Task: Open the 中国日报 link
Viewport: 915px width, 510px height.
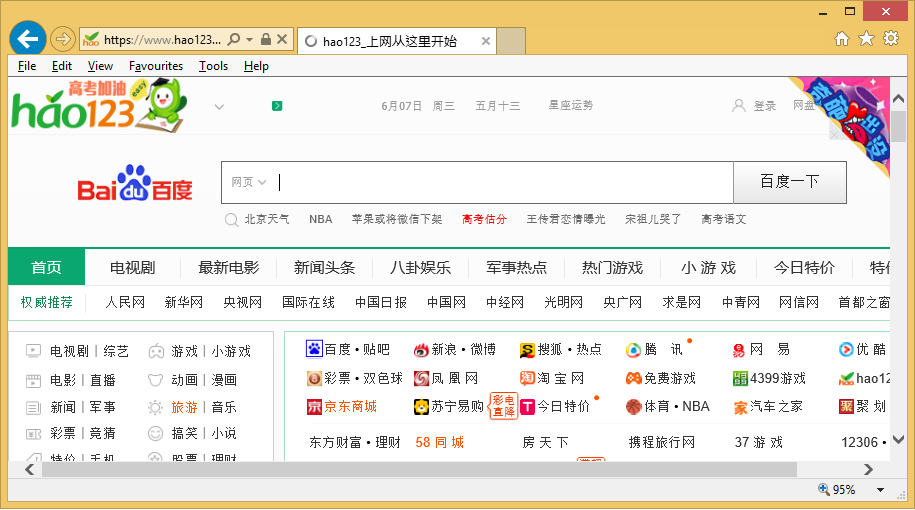Action: (x=381, y=302)
